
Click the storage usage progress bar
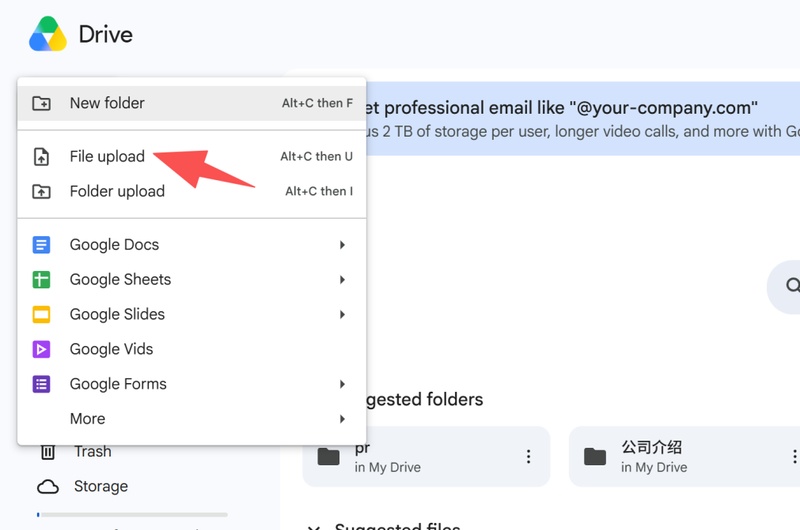[x=132, y=515]
